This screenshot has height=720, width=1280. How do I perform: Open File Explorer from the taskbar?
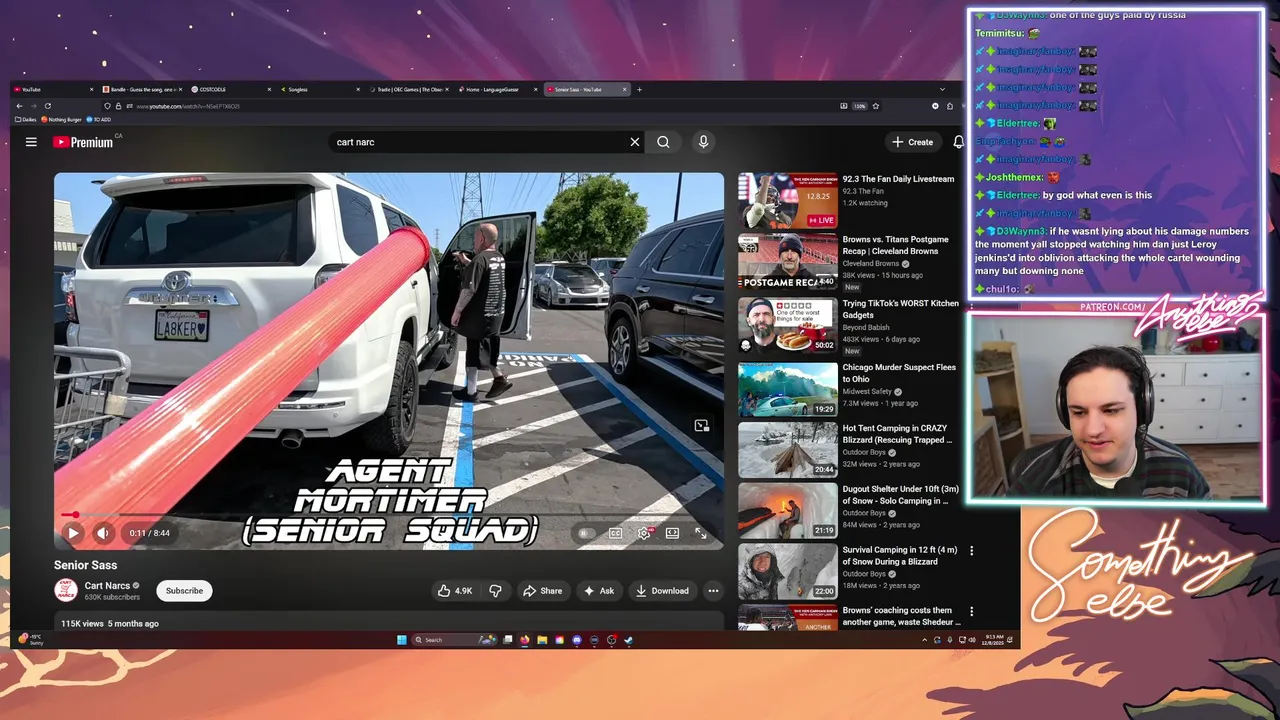[542, 640]
